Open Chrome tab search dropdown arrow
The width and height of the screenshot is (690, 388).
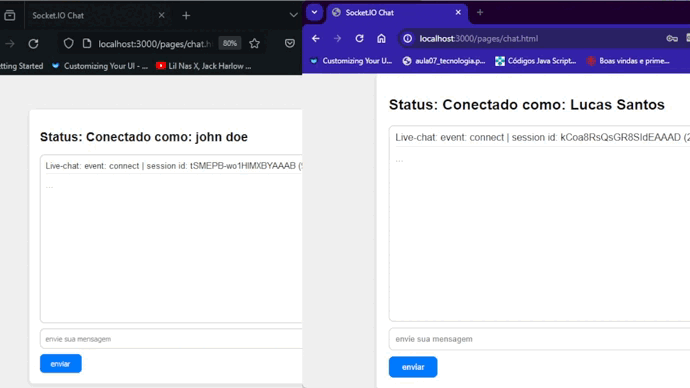(315, 12)
